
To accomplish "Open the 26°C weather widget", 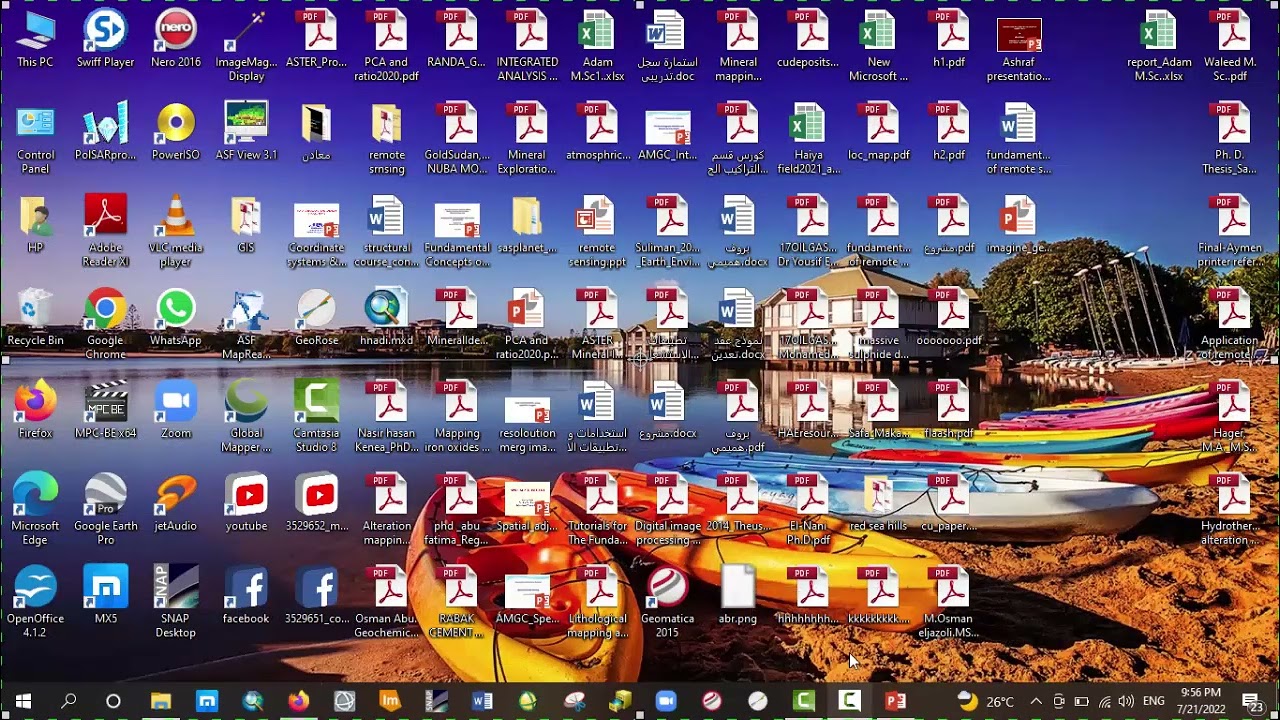I will [986, 701].
